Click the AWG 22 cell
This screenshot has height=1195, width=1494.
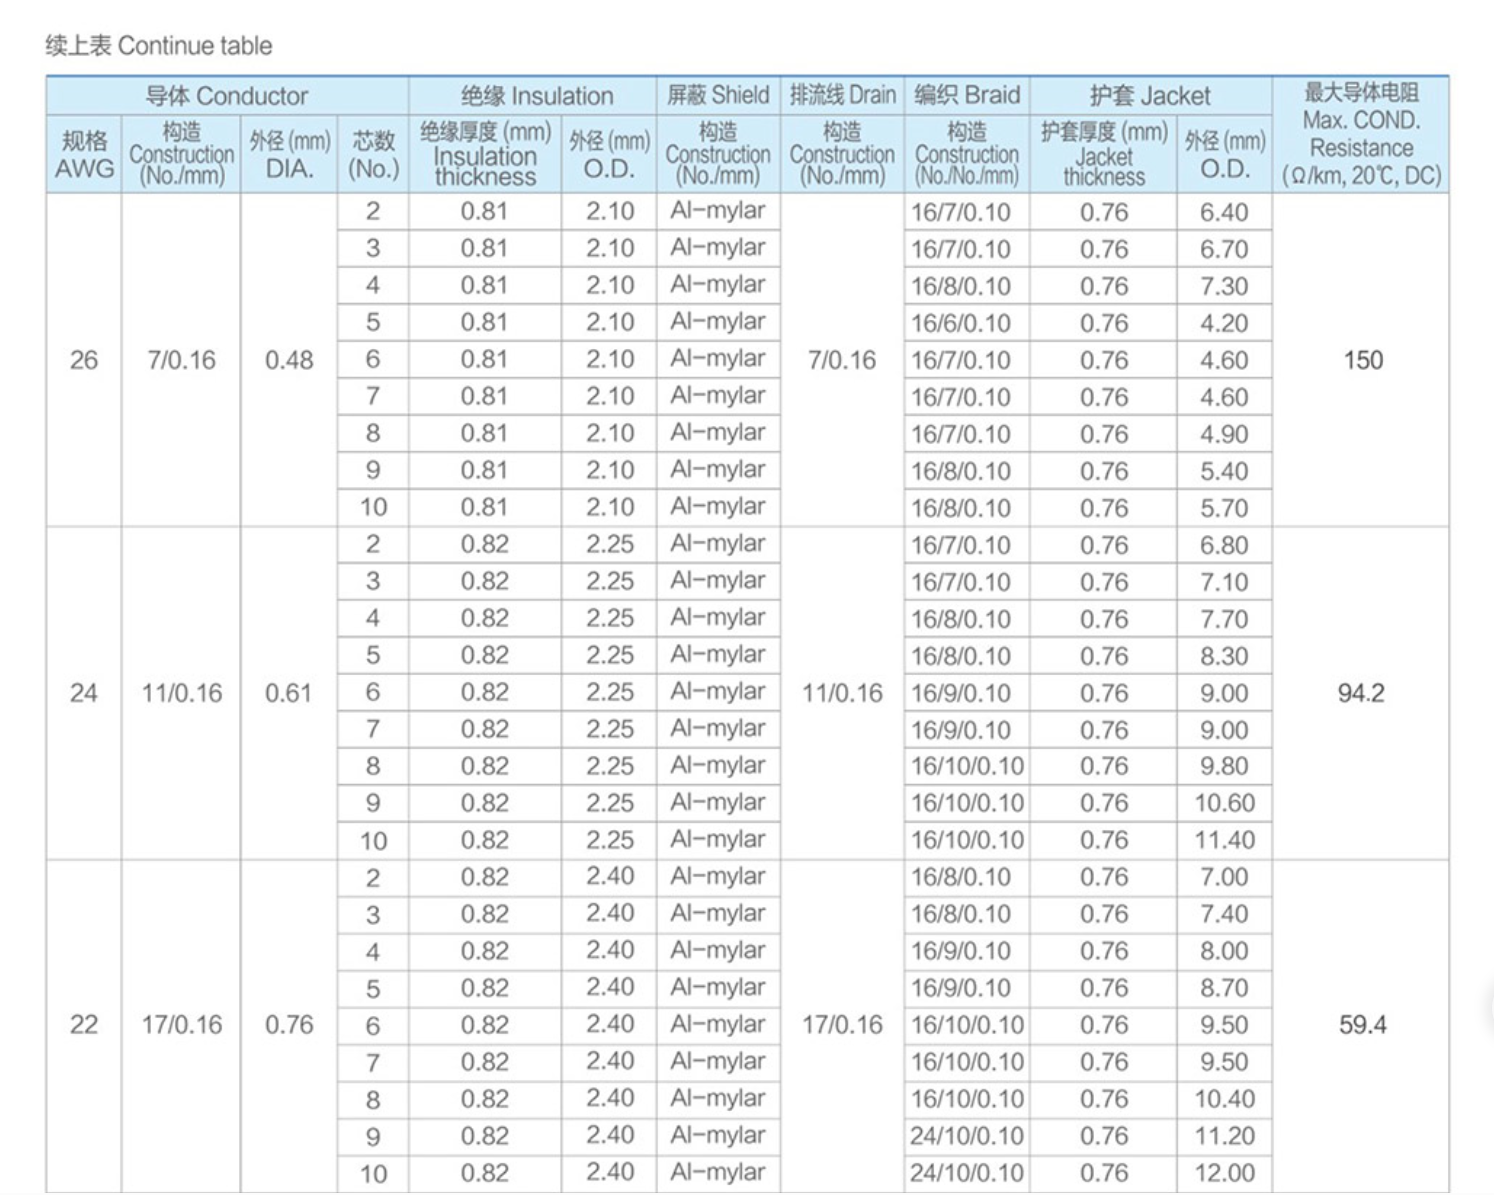pyautogui.click(x=84, y=1025)
